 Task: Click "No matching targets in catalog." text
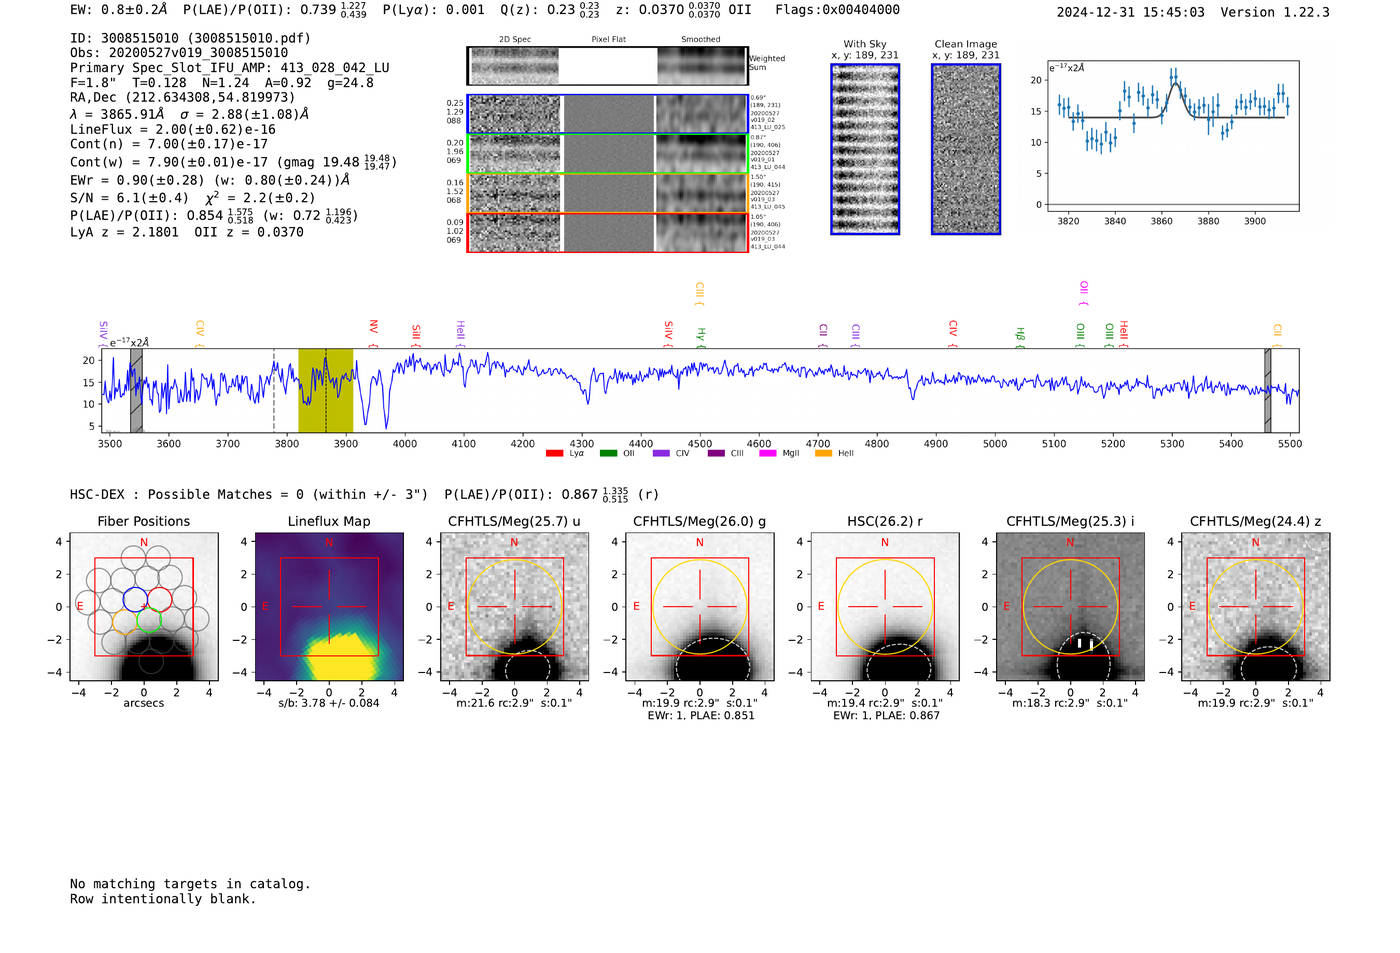190,884
